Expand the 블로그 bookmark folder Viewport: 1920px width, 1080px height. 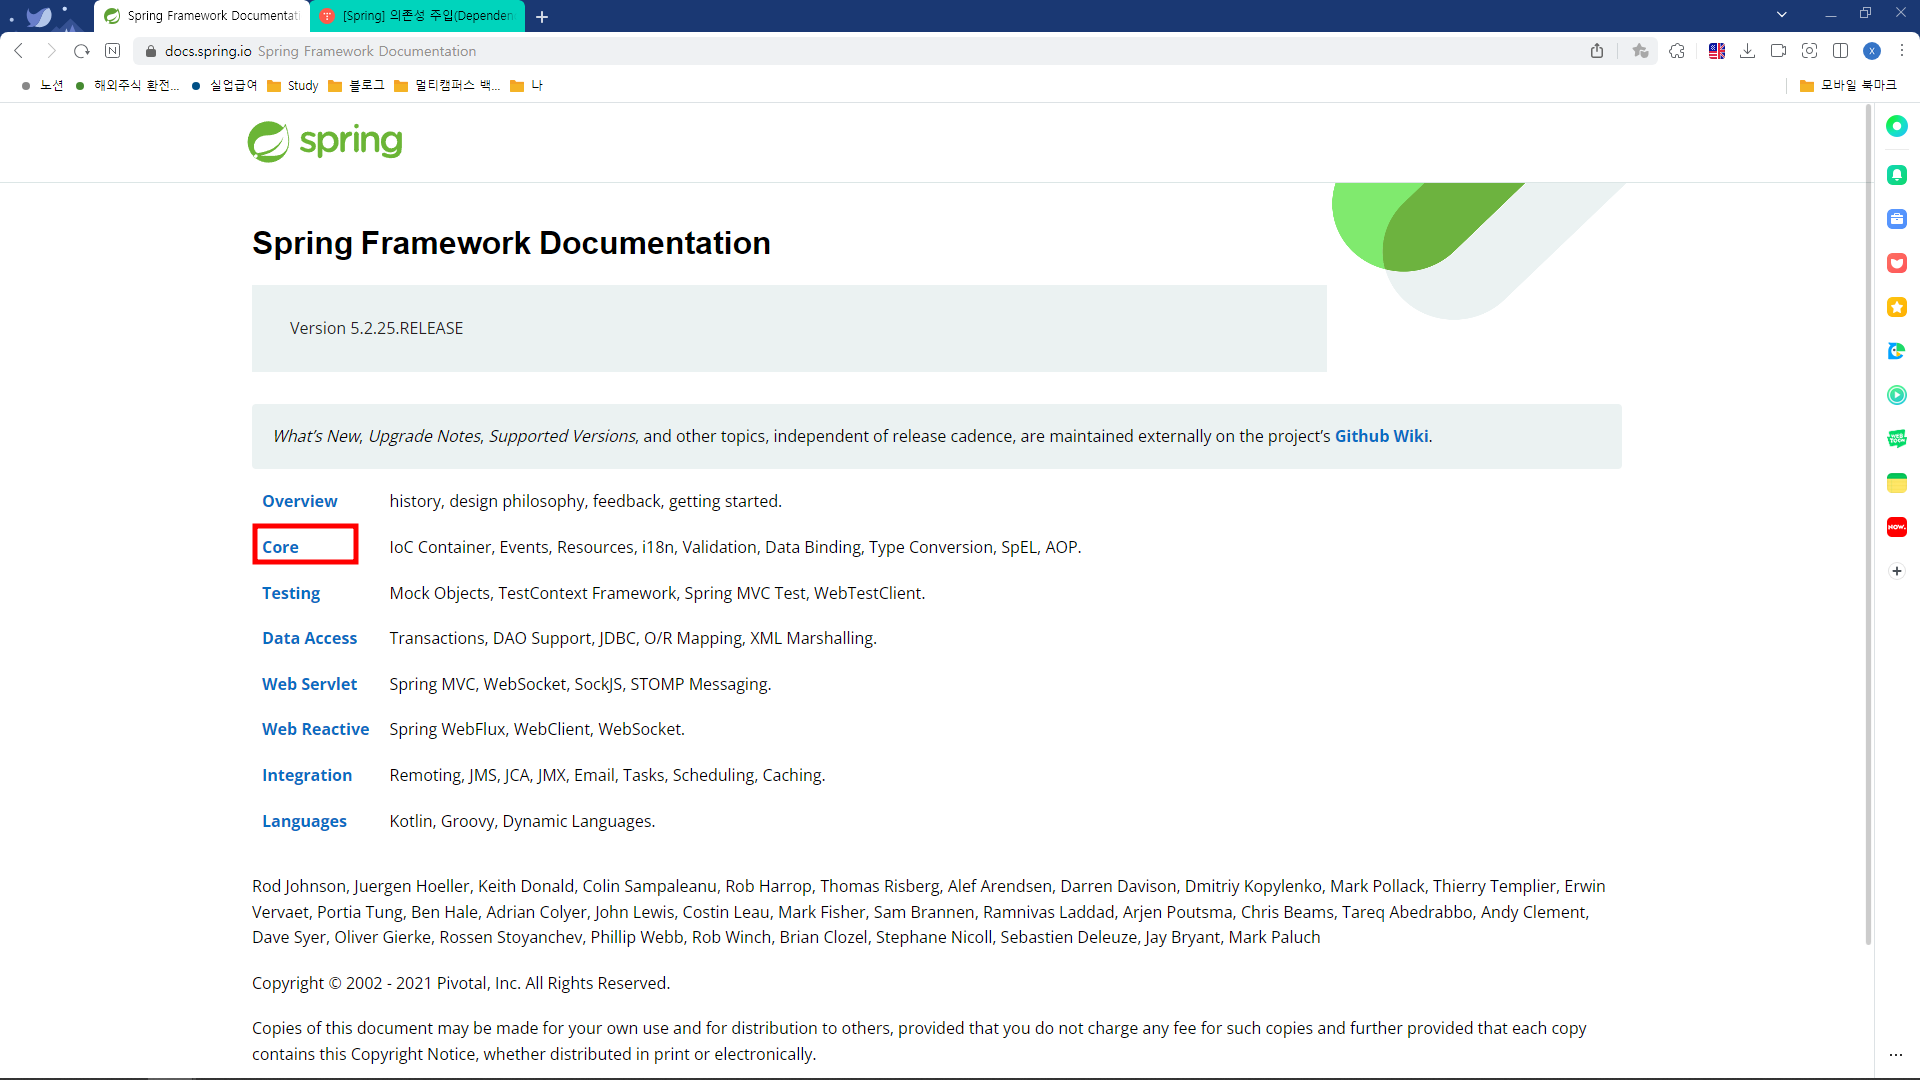(356, 86)
